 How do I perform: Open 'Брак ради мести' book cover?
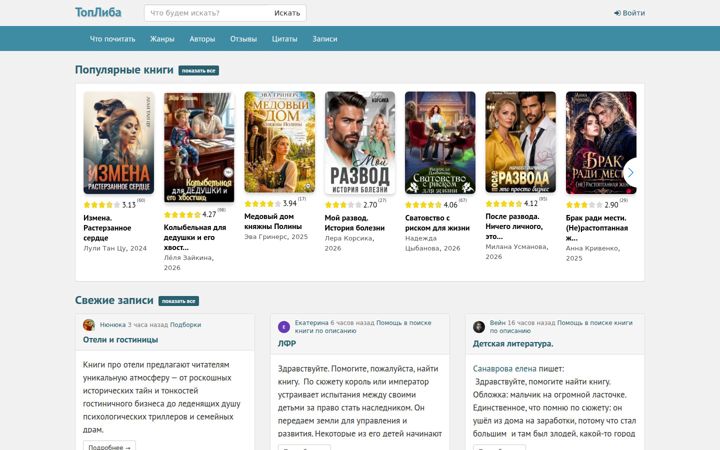point(601,143)
